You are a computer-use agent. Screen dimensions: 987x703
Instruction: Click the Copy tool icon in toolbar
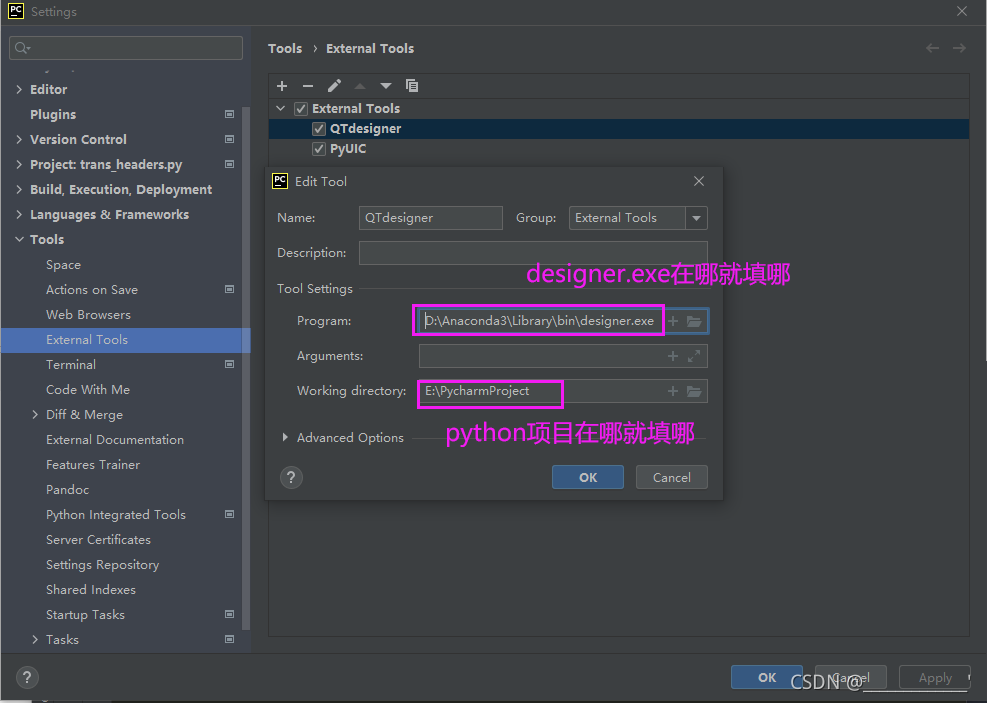coord(412,86)
